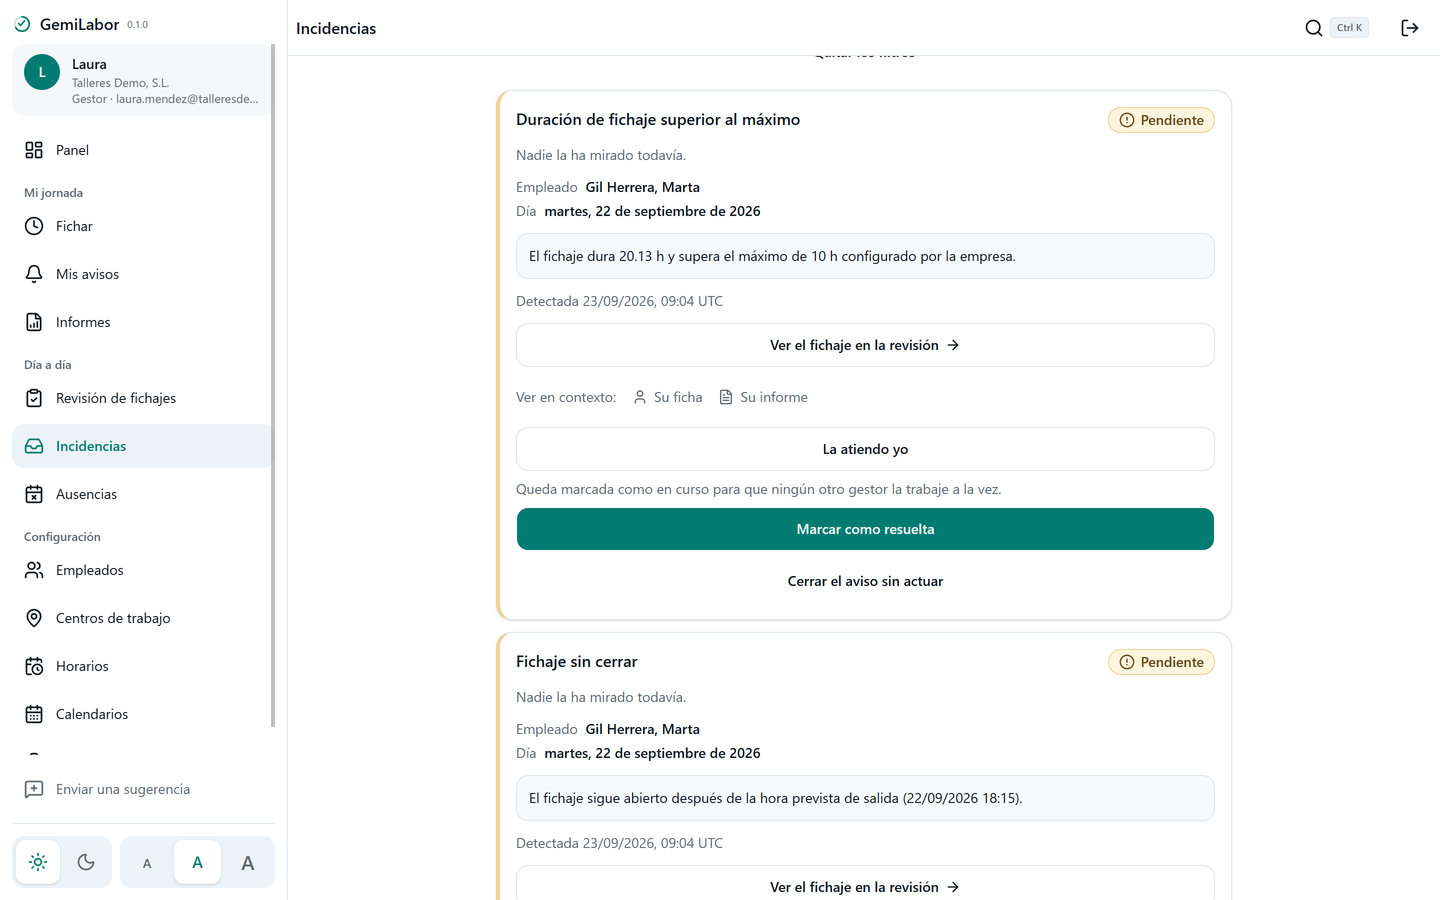The width and height of the screenshot is (1440, 900).
Task: Click the Centros de trabajo pin icon
Action: pos(34,618)
